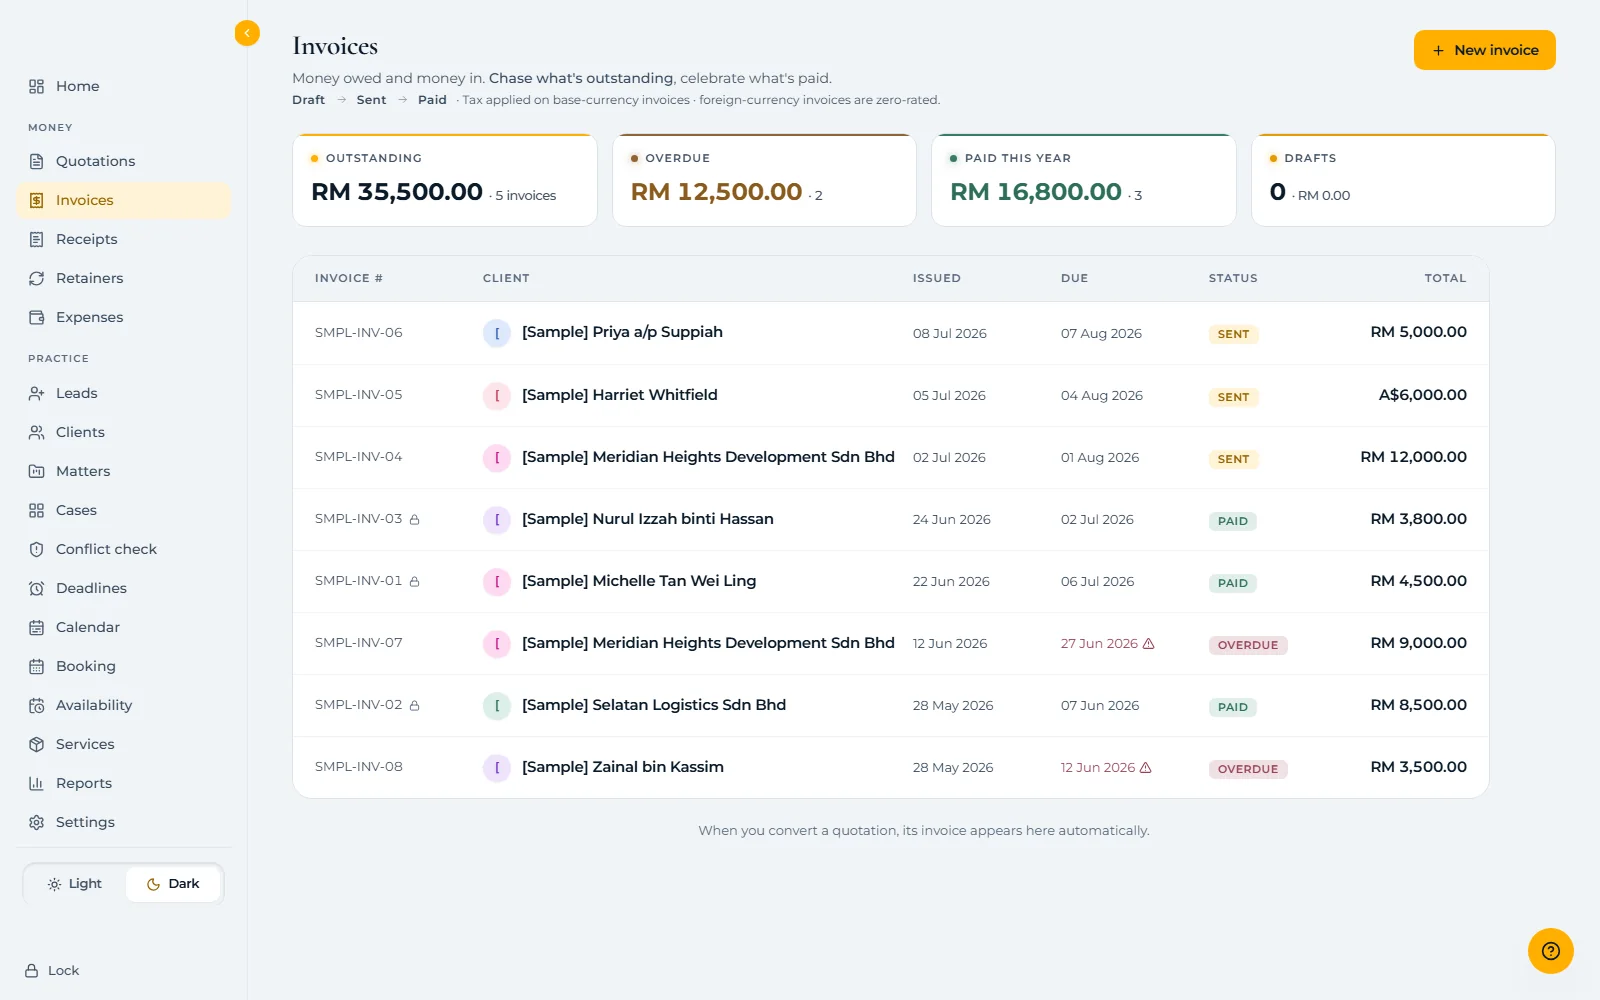Click Lock label in sidebar
Viewport: 1600px width, 1000px height.
point(63,970)
